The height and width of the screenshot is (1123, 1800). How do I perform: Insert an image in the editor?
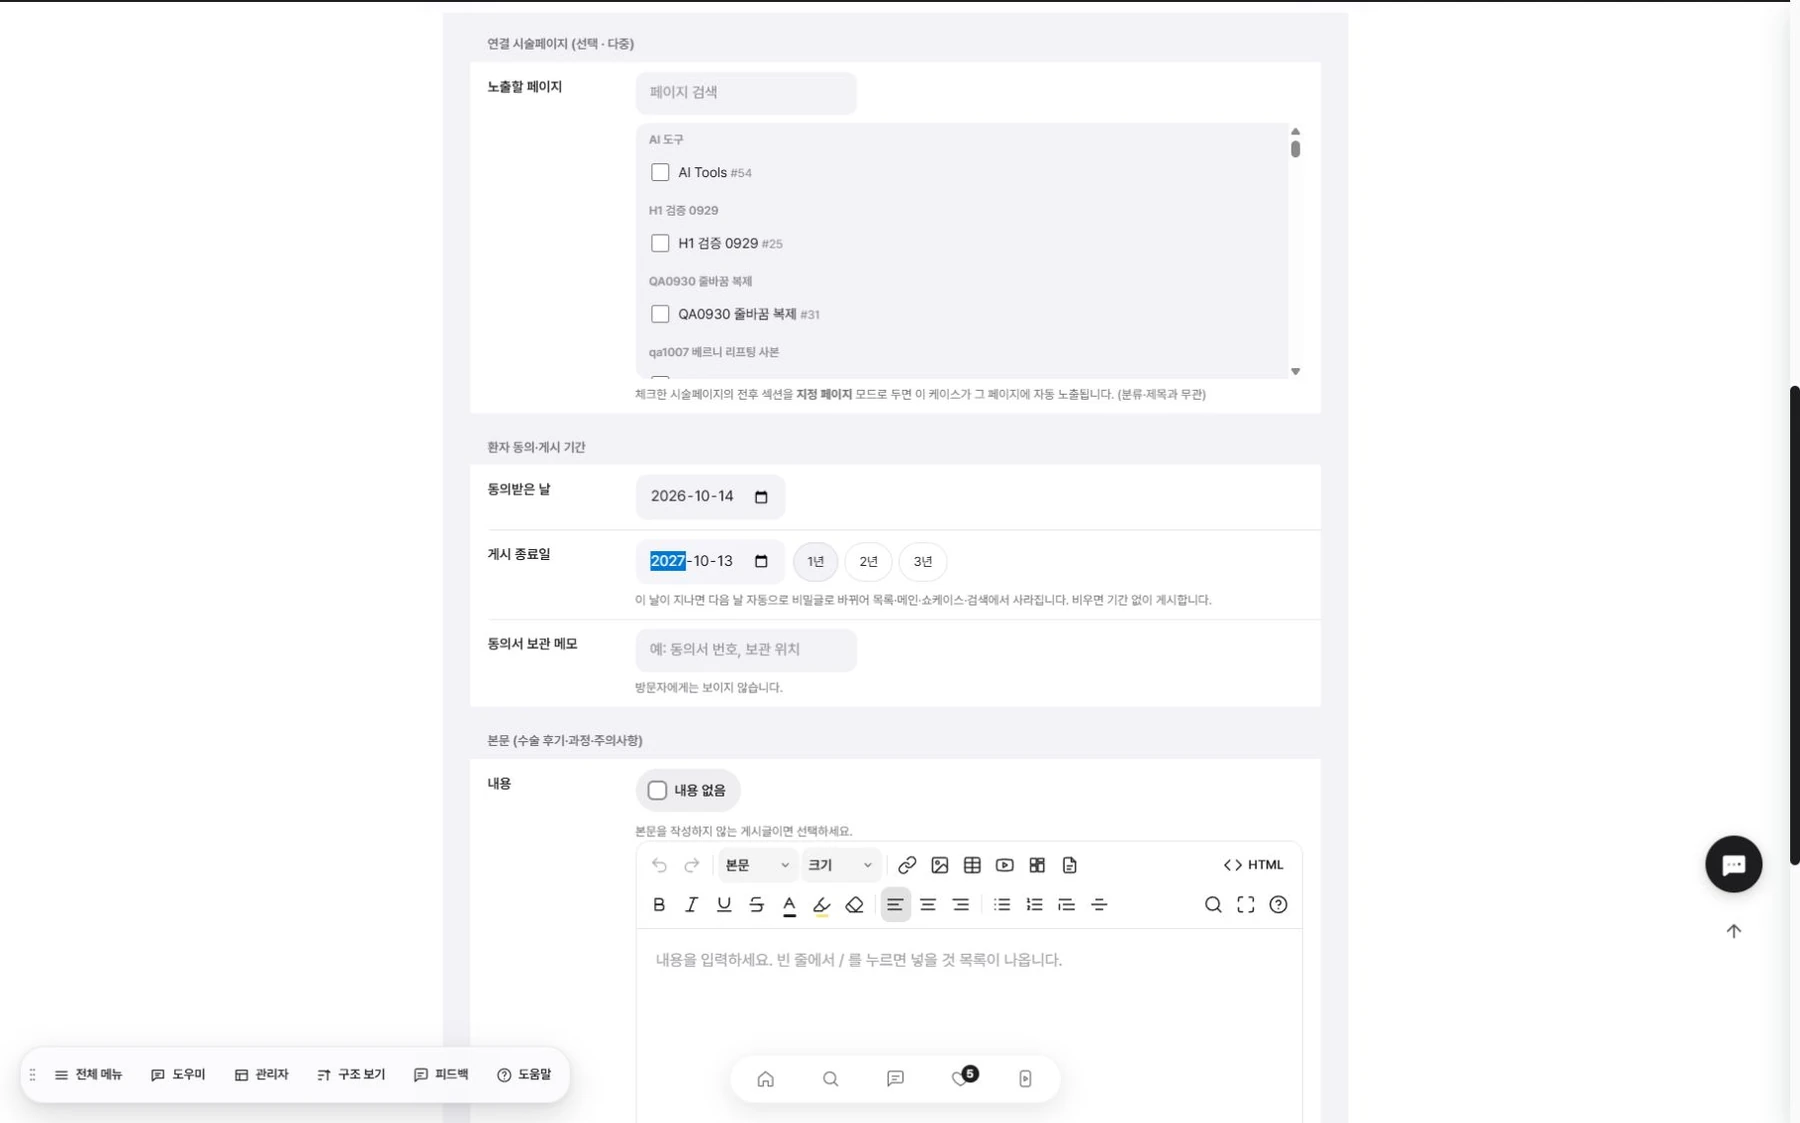[940, 865]
